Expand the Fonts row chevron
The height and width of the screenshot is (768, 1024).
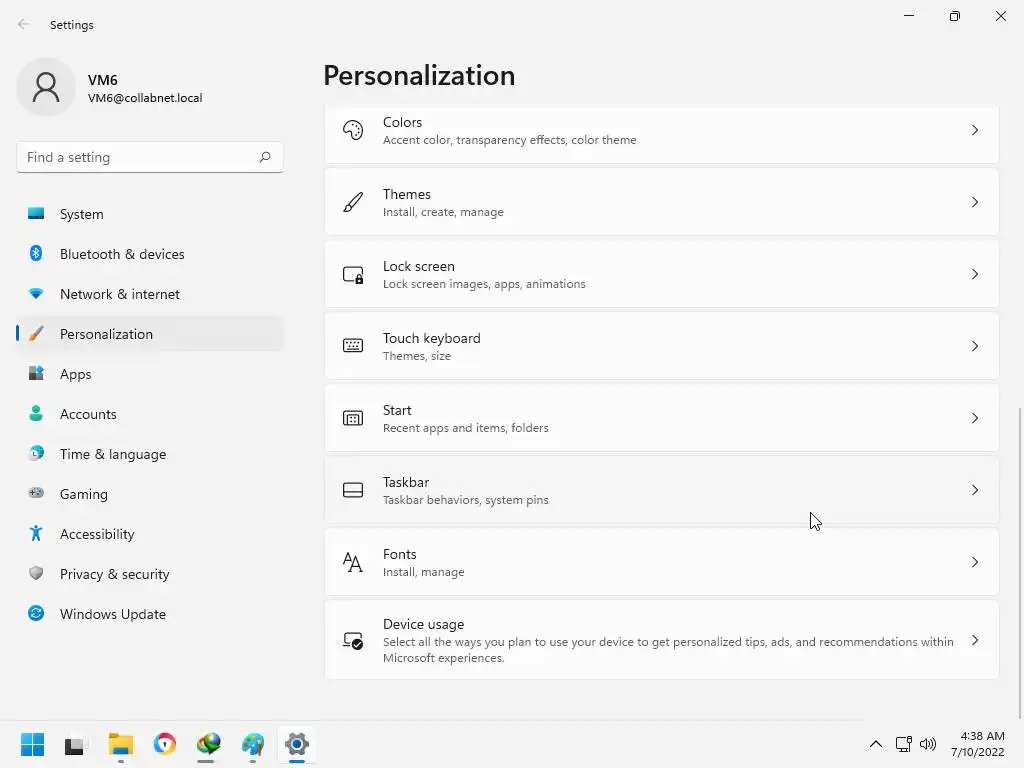974,562
